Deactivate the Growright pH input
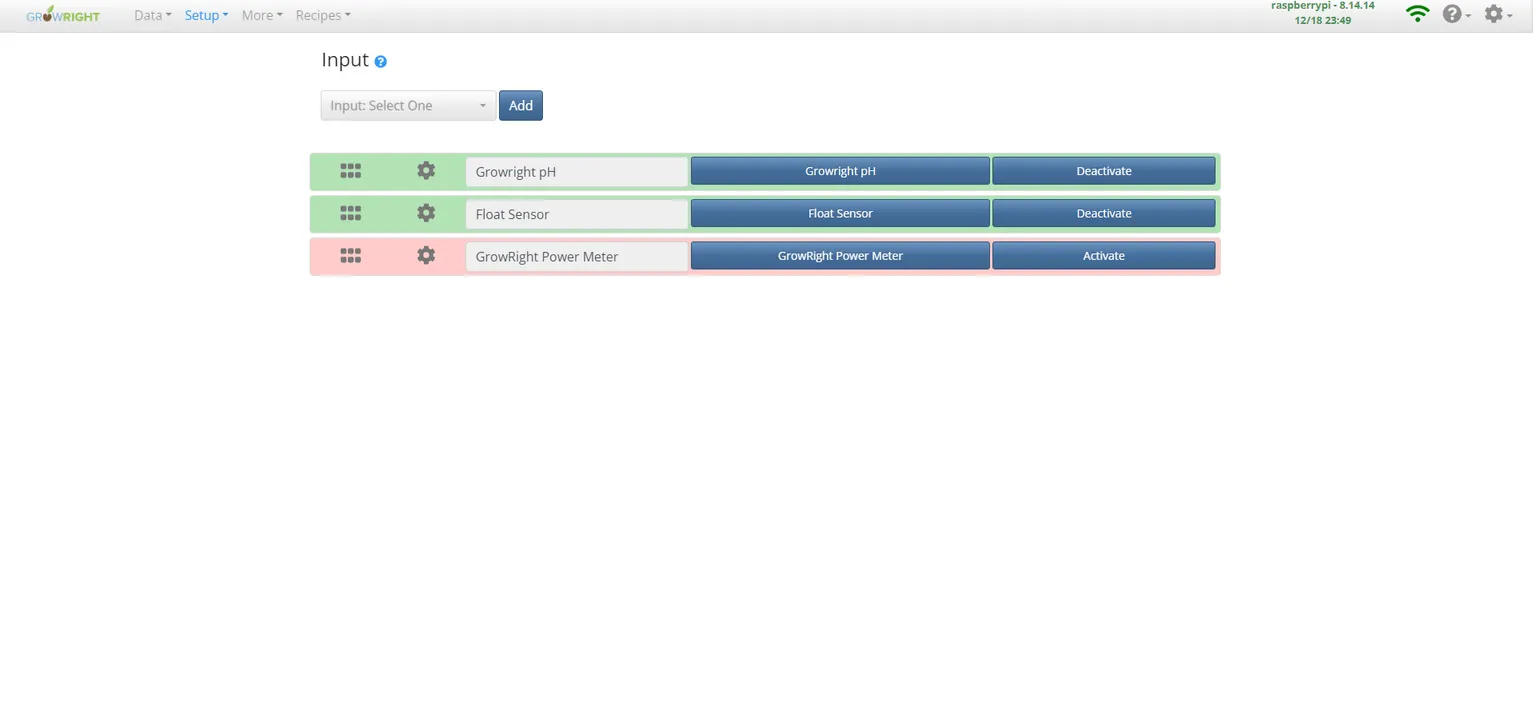Viewport: 1533px width, 718px height. [x=1103, y=171]
